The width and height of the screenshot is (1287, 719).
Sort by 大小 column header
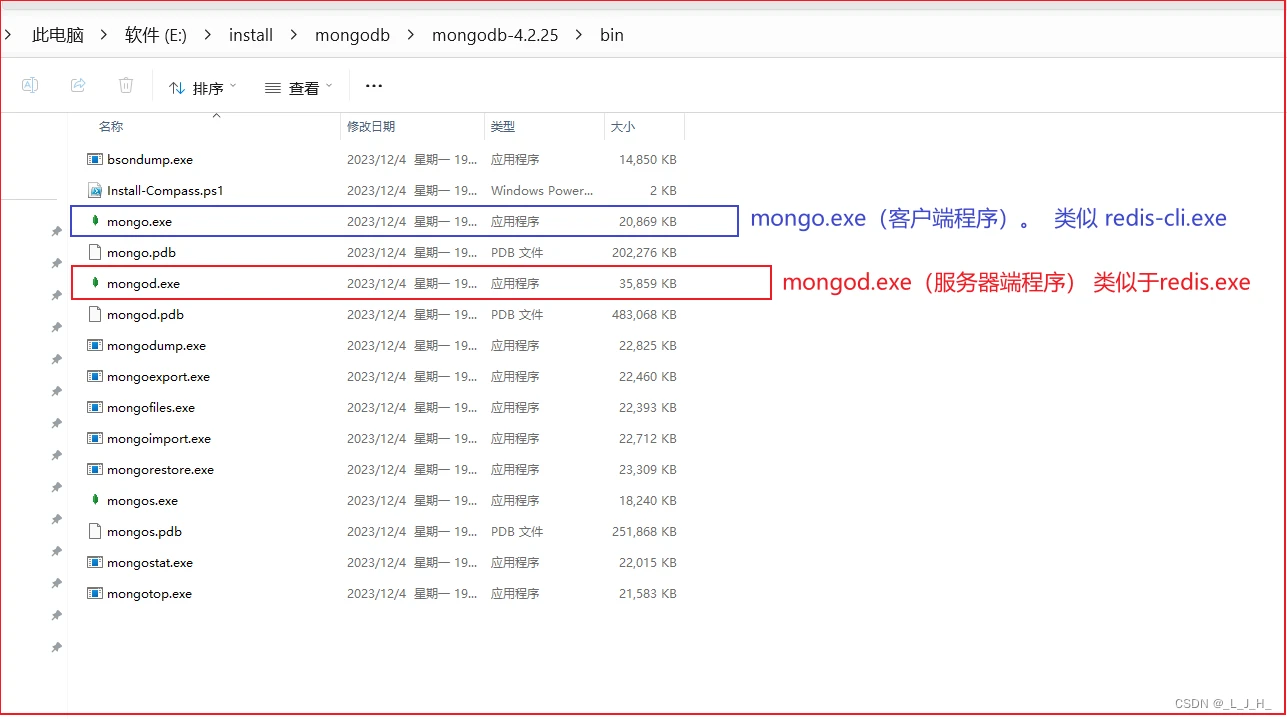[623, 127]
